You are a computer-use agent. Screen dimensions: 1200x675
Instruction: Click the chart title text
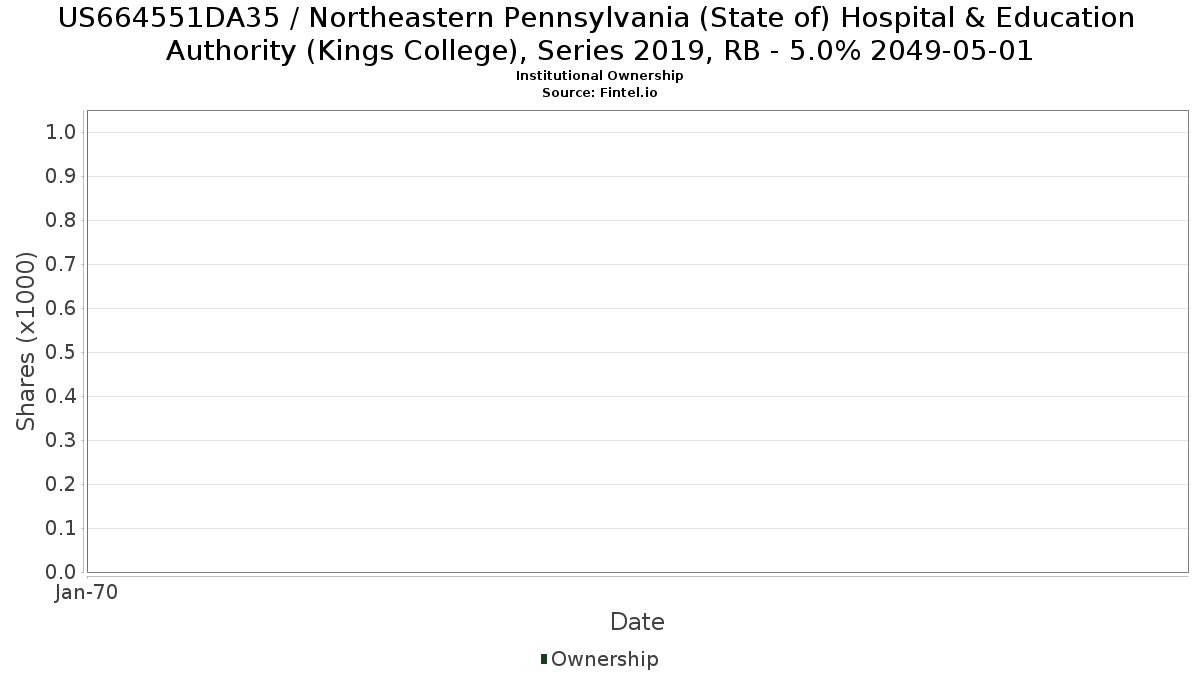coord(599,34)
